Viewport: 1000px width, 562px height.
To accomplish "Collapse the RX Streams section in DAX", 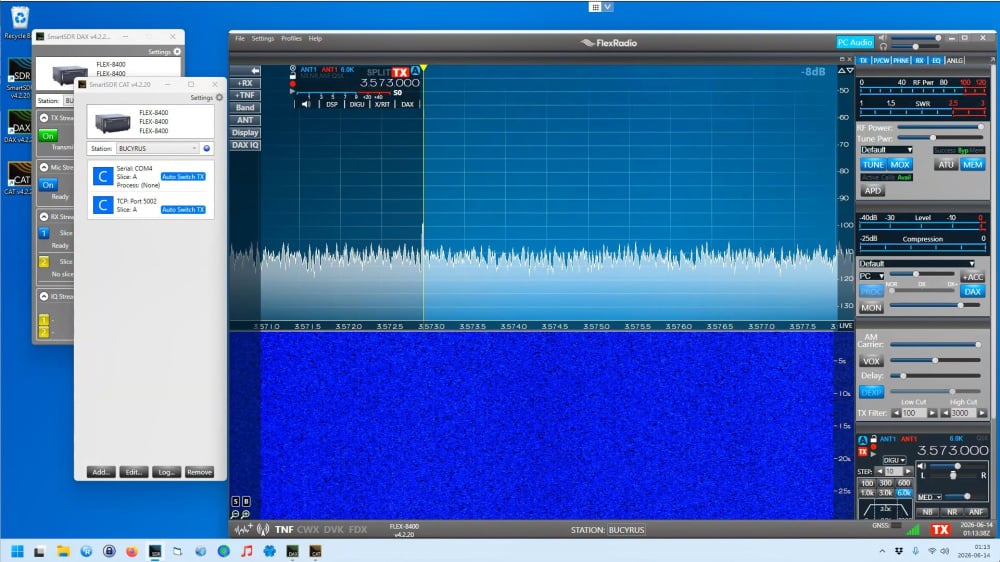I will (x=44, y=217).
